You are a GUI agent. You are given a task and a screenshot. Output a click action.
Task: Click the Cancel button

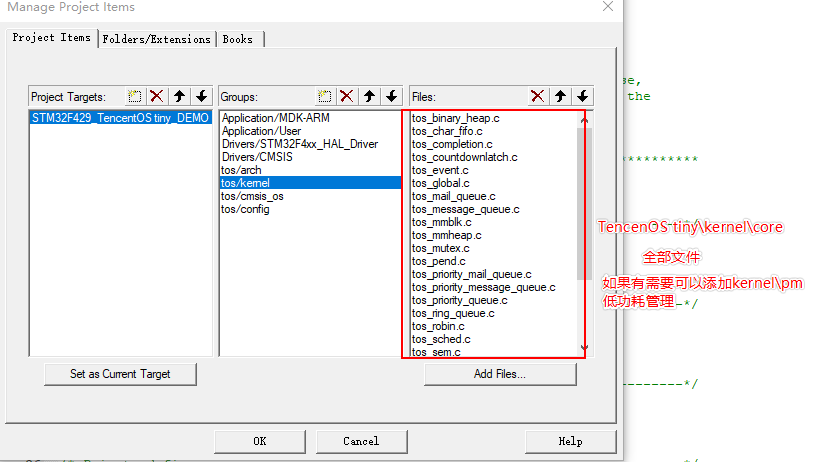361,441
